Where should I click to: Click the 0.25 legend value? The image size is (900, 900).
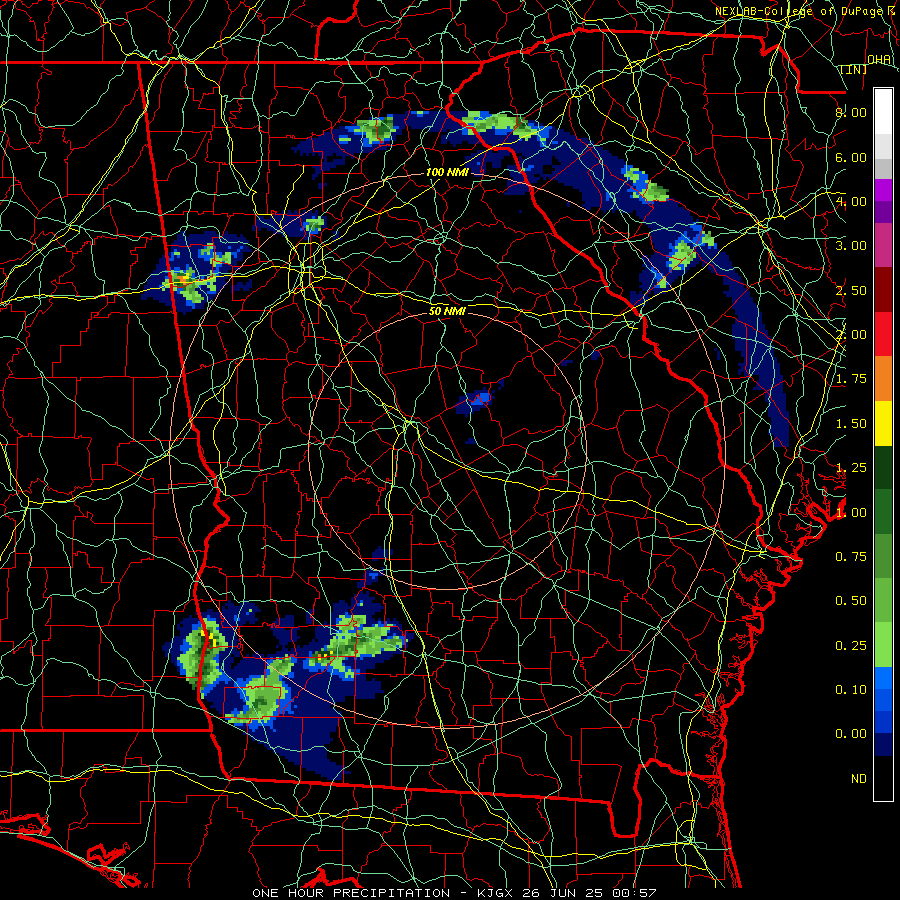[851, 646]
